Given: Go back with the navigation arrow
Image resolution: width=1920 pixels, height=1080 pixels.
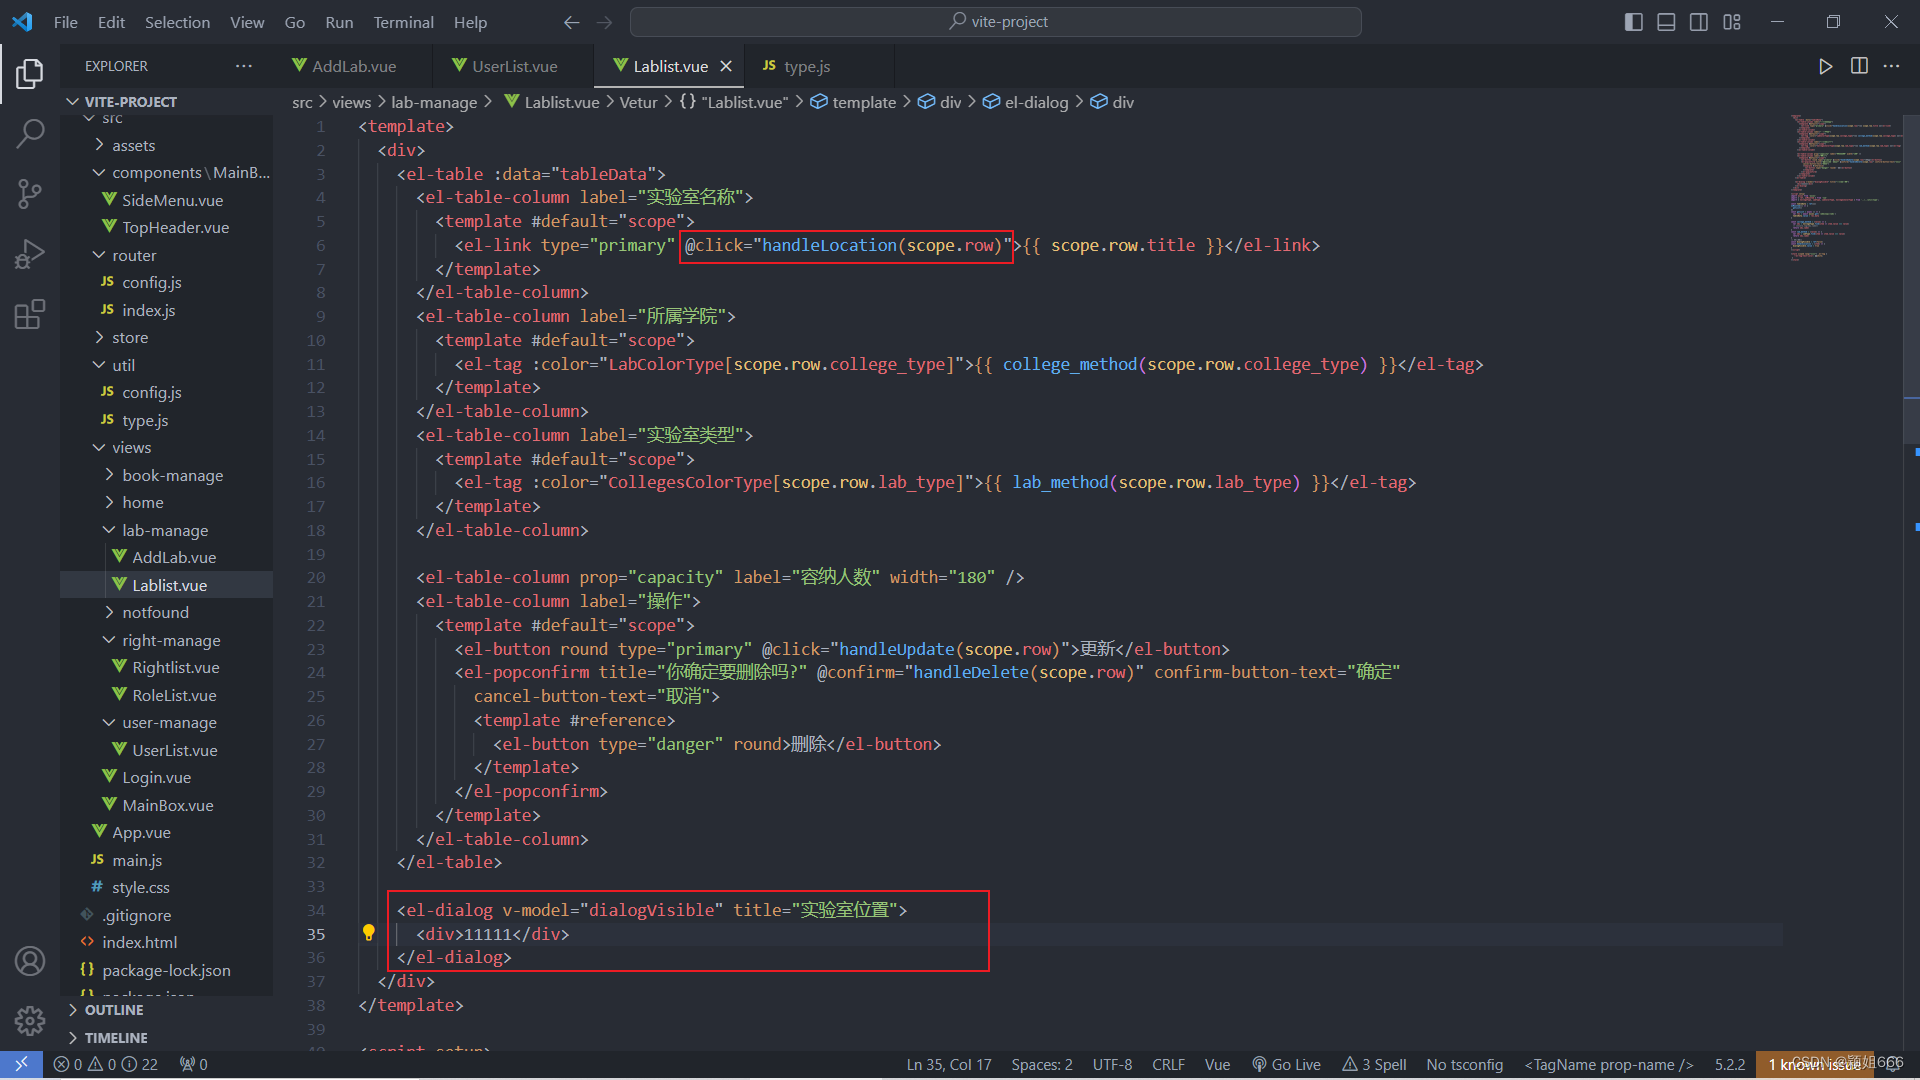Looking at the screenshot, I should coord(572,22).
